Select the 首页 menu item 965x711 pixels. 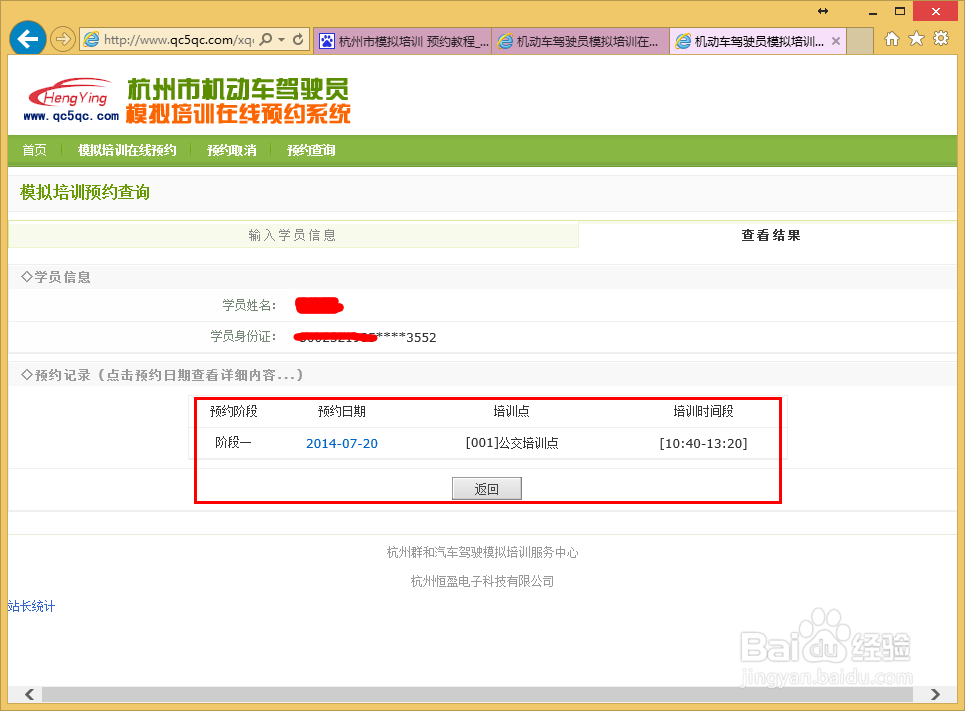[x=33, y=150]
